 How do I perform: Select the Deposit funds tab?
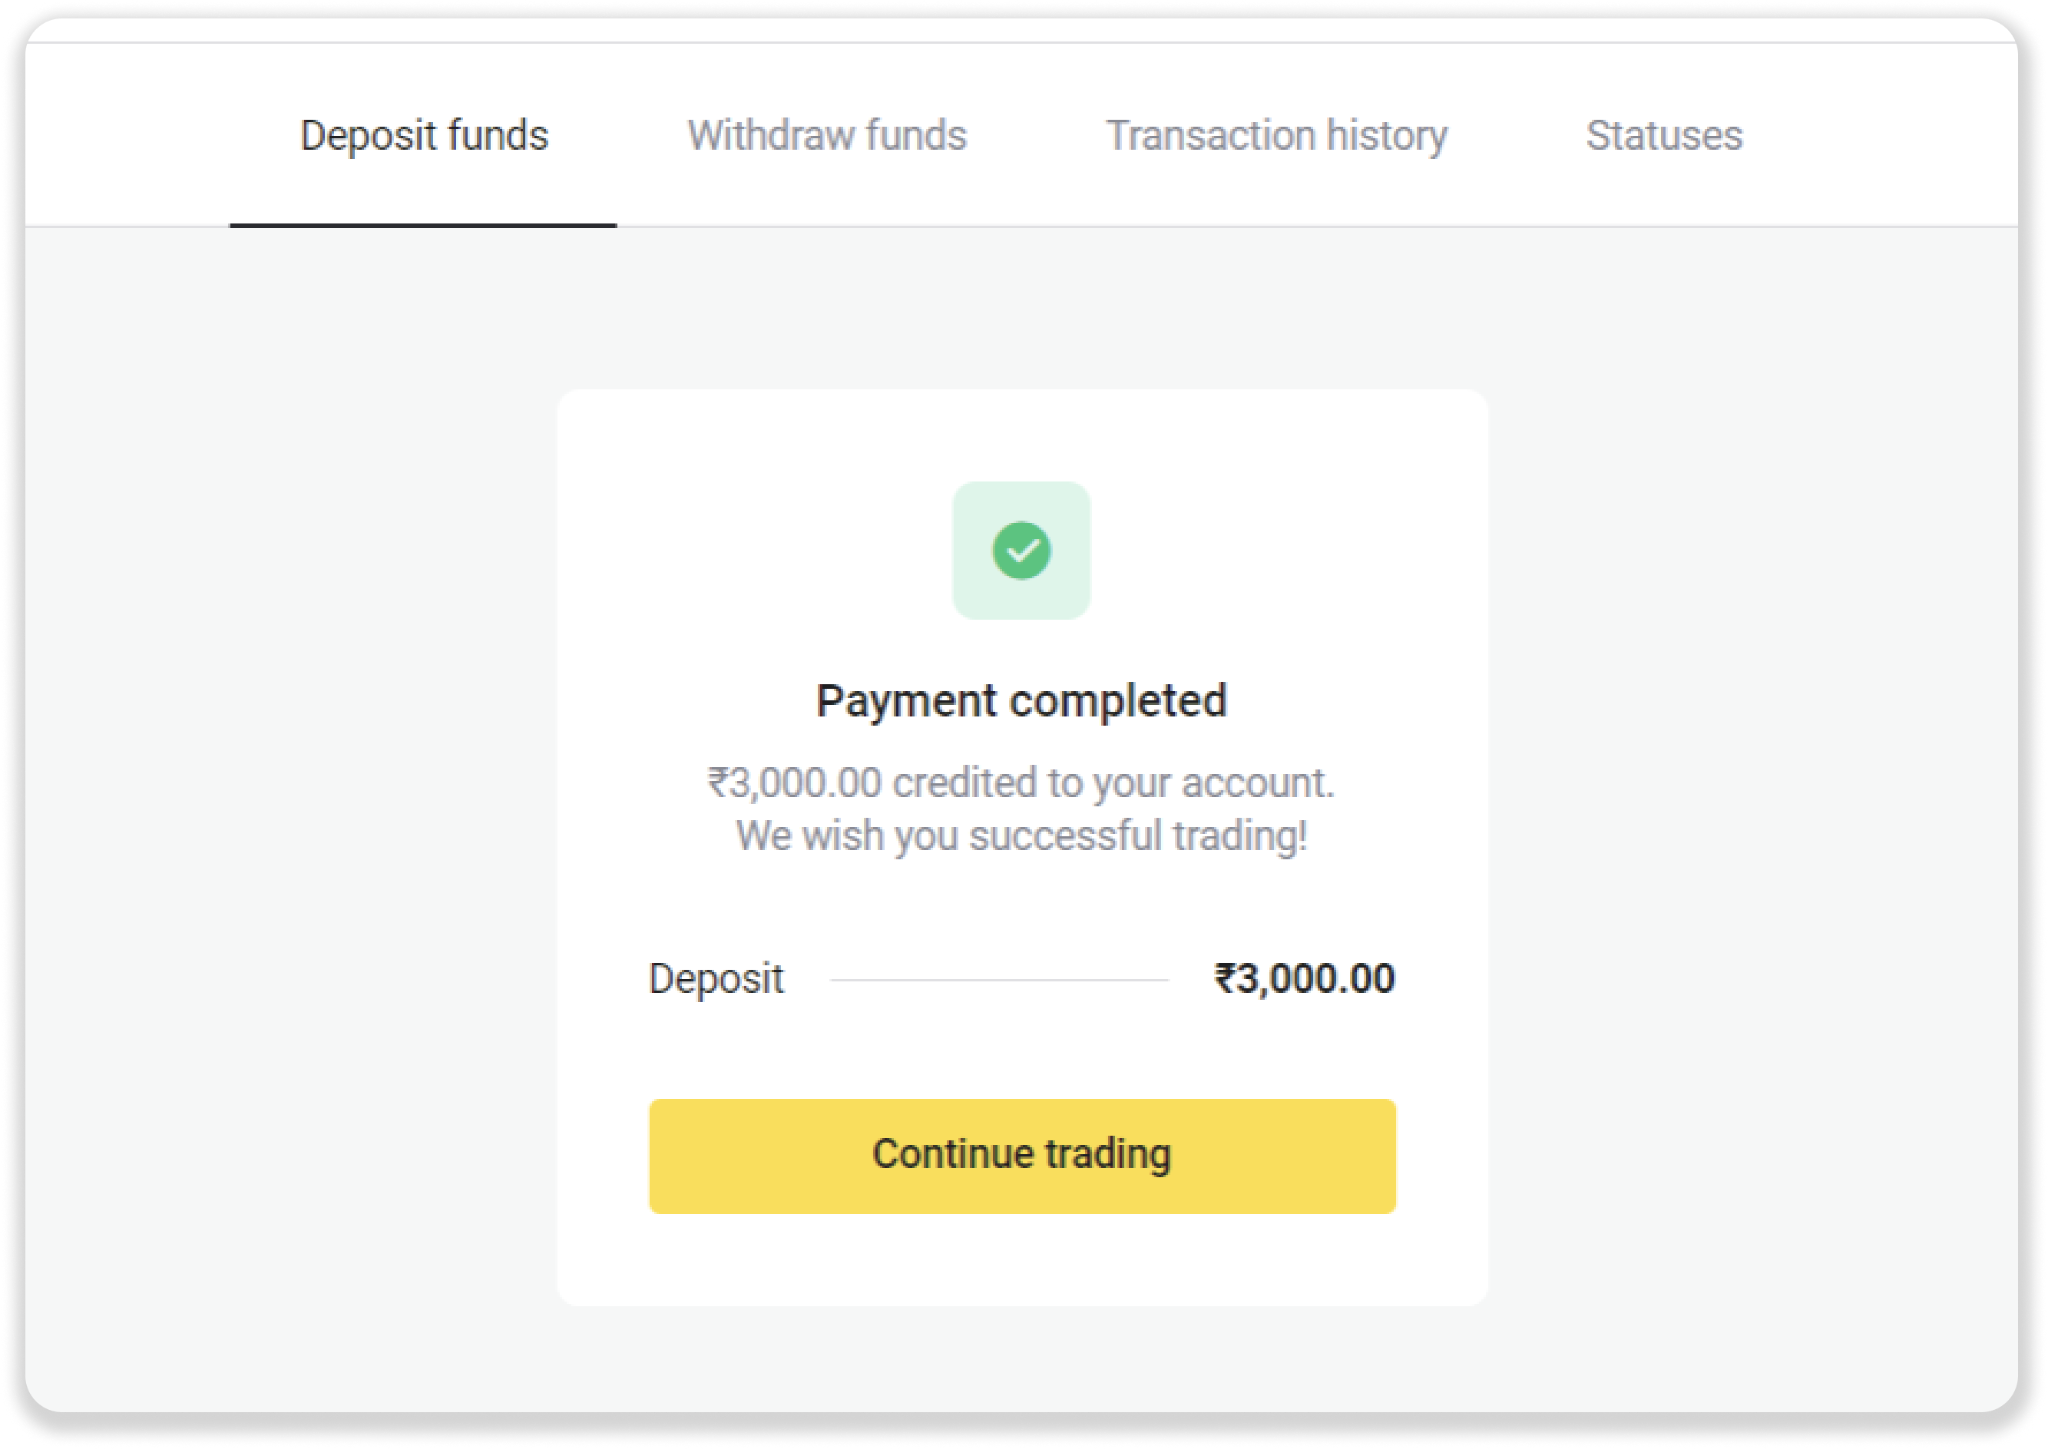click(424, 135)
